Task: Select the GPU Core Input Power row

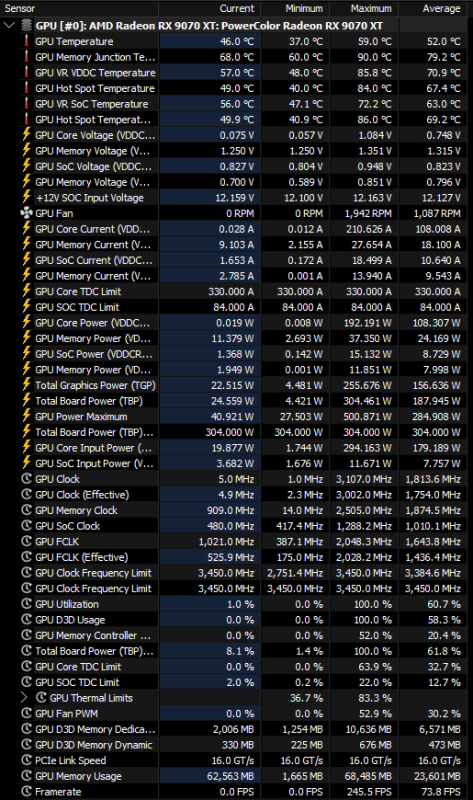Action: (234, 447)
